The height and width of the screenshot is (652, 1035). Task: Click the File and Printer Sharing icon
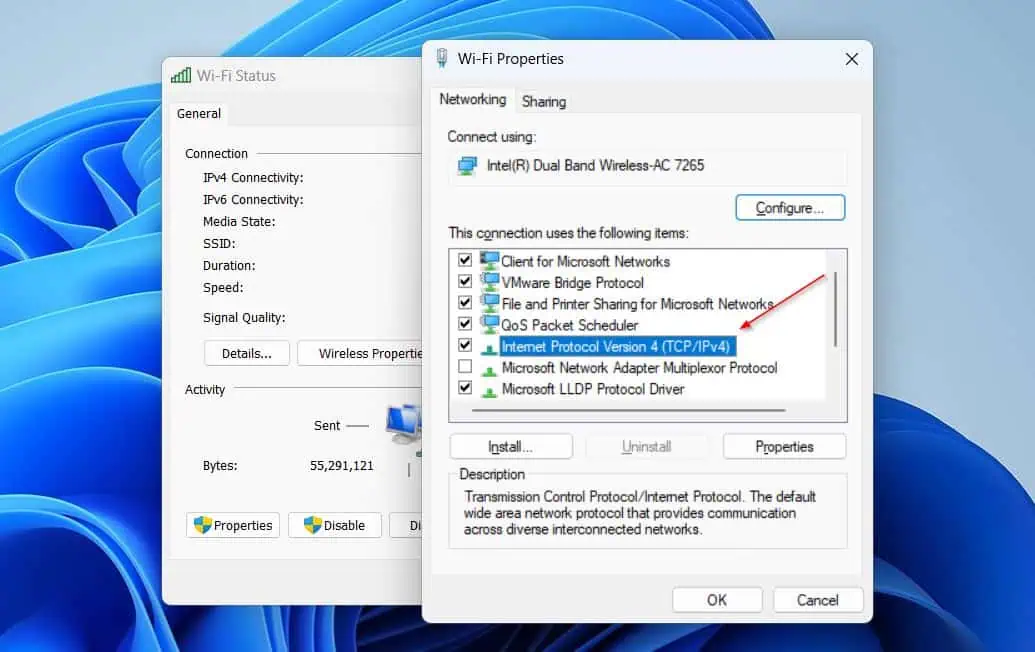pyautogui.click(x=489, y=302)
